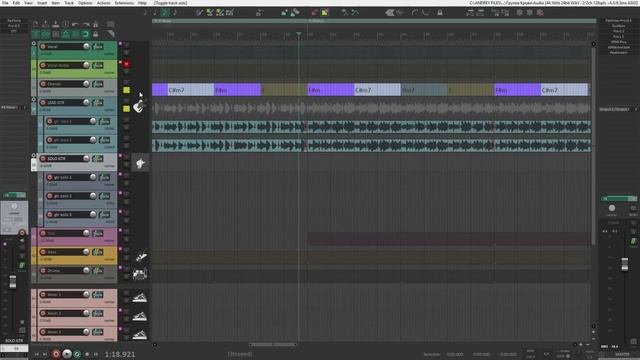This screenshot has width=640, height=360.
Task: Open the File menu
Action: pyautogui.click(x=5, y=3)
